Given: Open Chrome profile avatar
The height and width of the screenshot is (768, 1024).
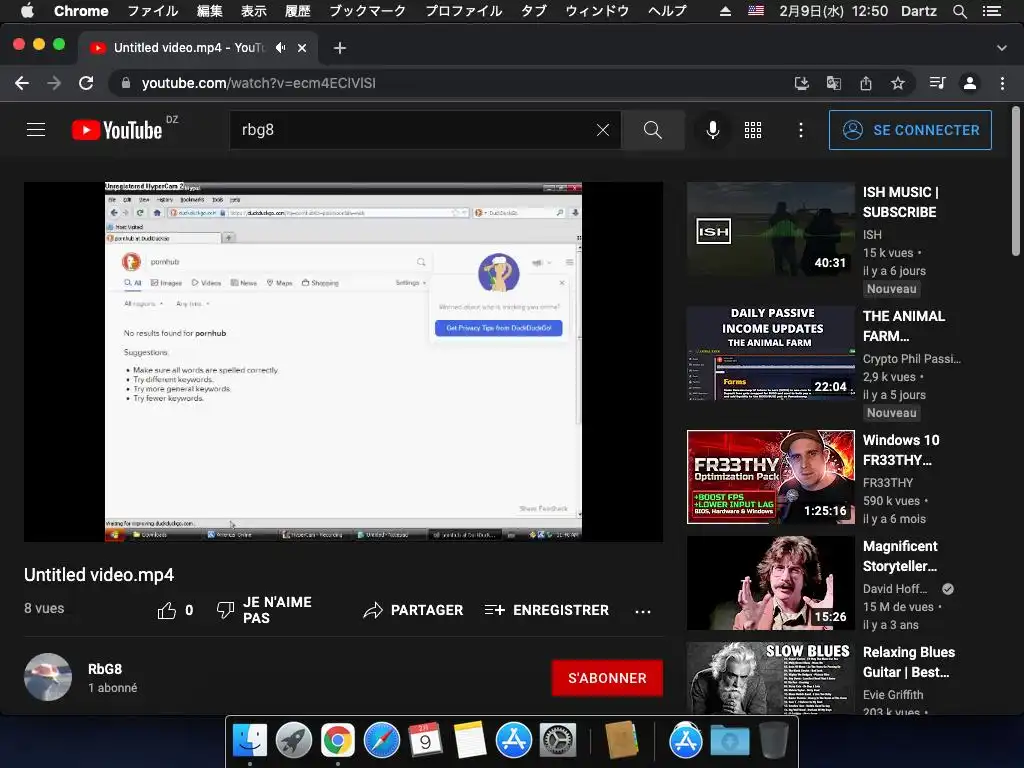Looking at the screenshot, I should click(x=970, y=83).
